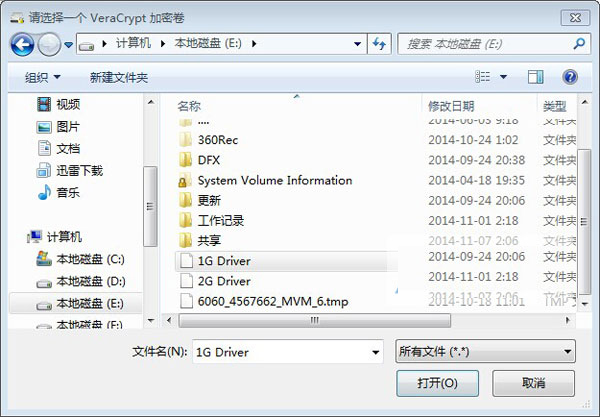
Task: Click the change view icon
Action: coord(483,77)
